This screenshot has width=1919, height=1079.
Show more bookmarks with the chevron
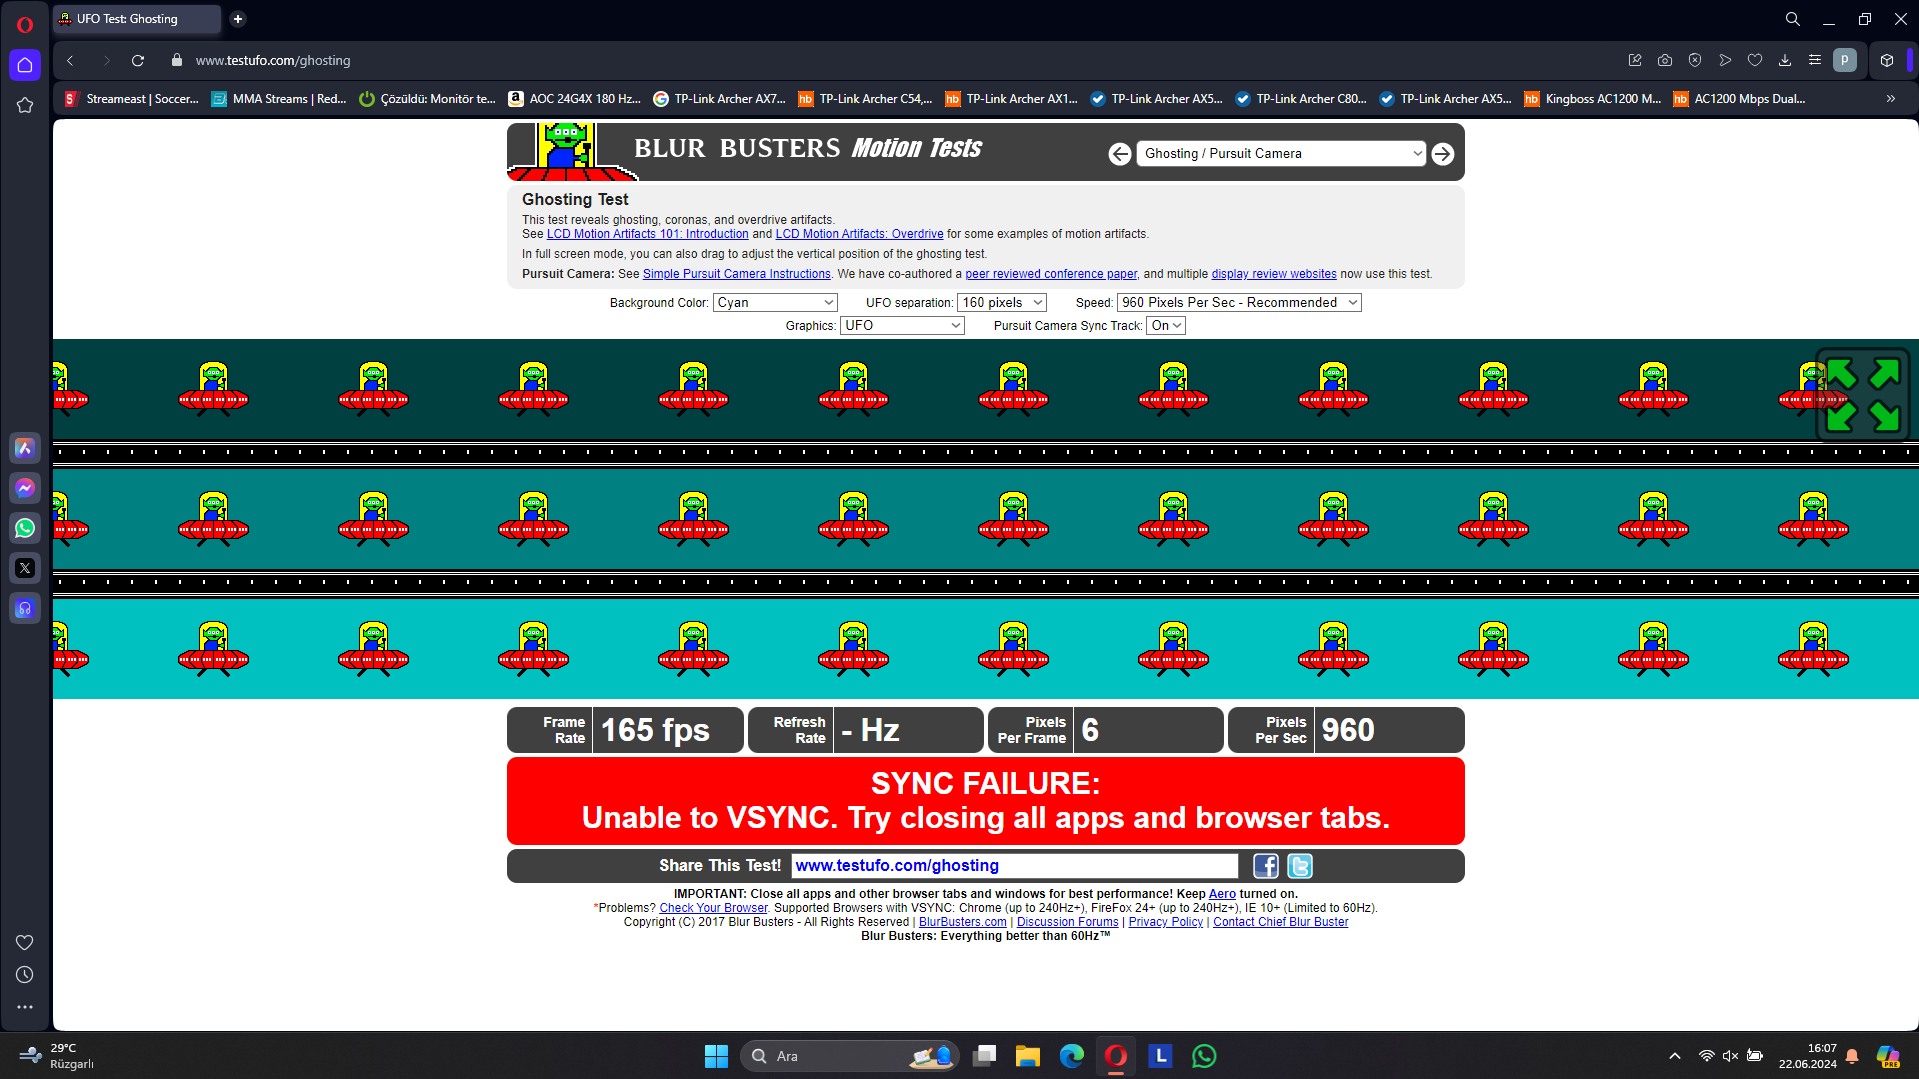click(1891, 99)
